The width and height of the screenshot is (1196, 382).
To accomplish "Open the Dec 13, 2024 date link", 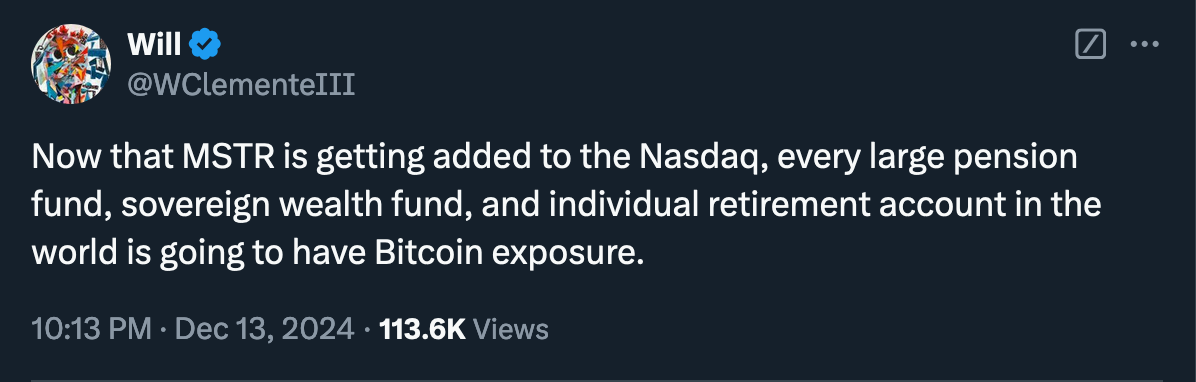I will click(x=265, y=329).
